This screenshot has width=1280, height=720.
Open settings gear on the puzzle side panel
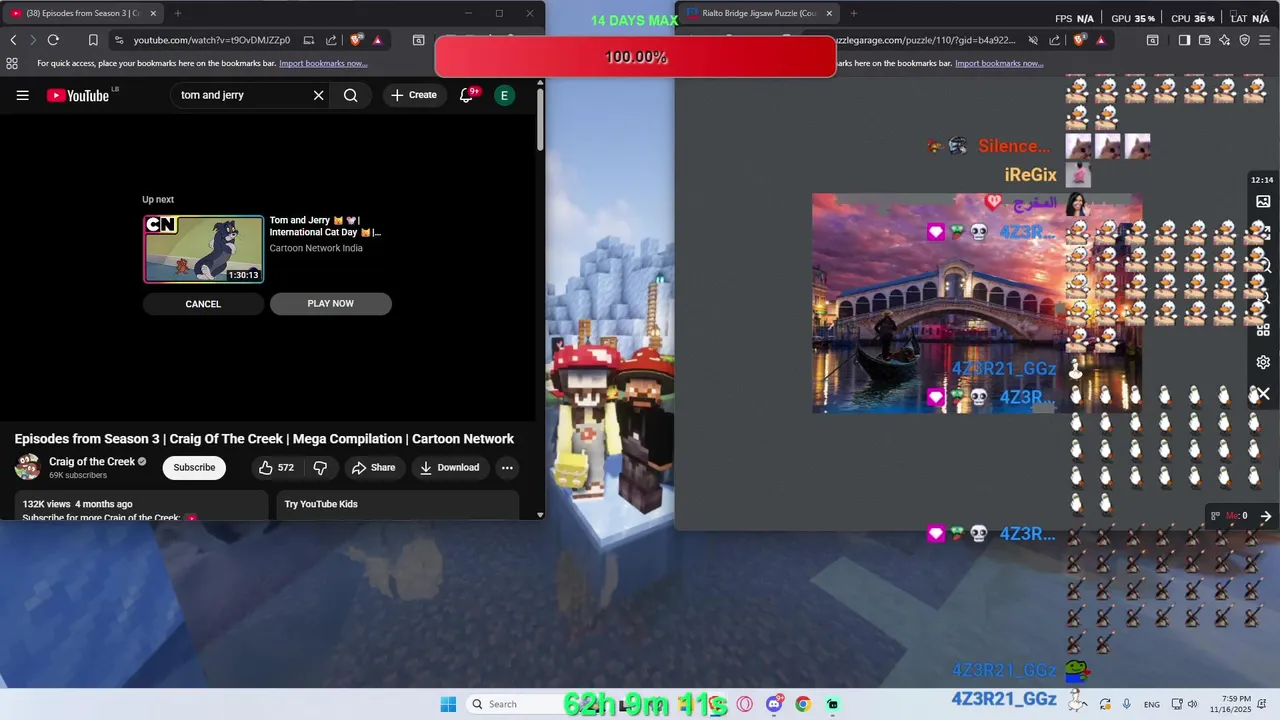point(1263,362)
